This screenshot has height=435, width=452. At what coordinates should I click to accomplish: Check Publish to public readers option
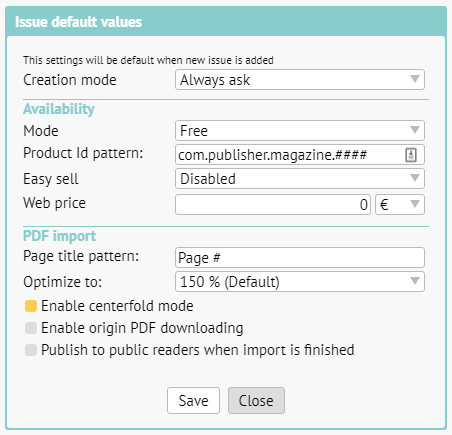31,350
